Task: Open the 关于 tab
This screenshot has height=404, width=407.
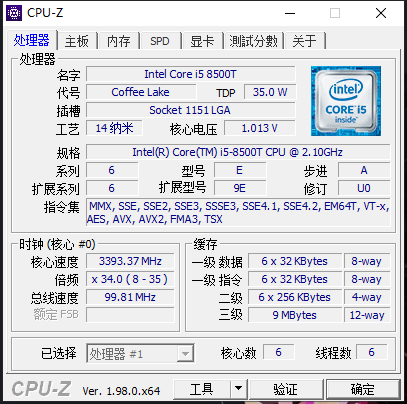Action: [x=304, y=41]
